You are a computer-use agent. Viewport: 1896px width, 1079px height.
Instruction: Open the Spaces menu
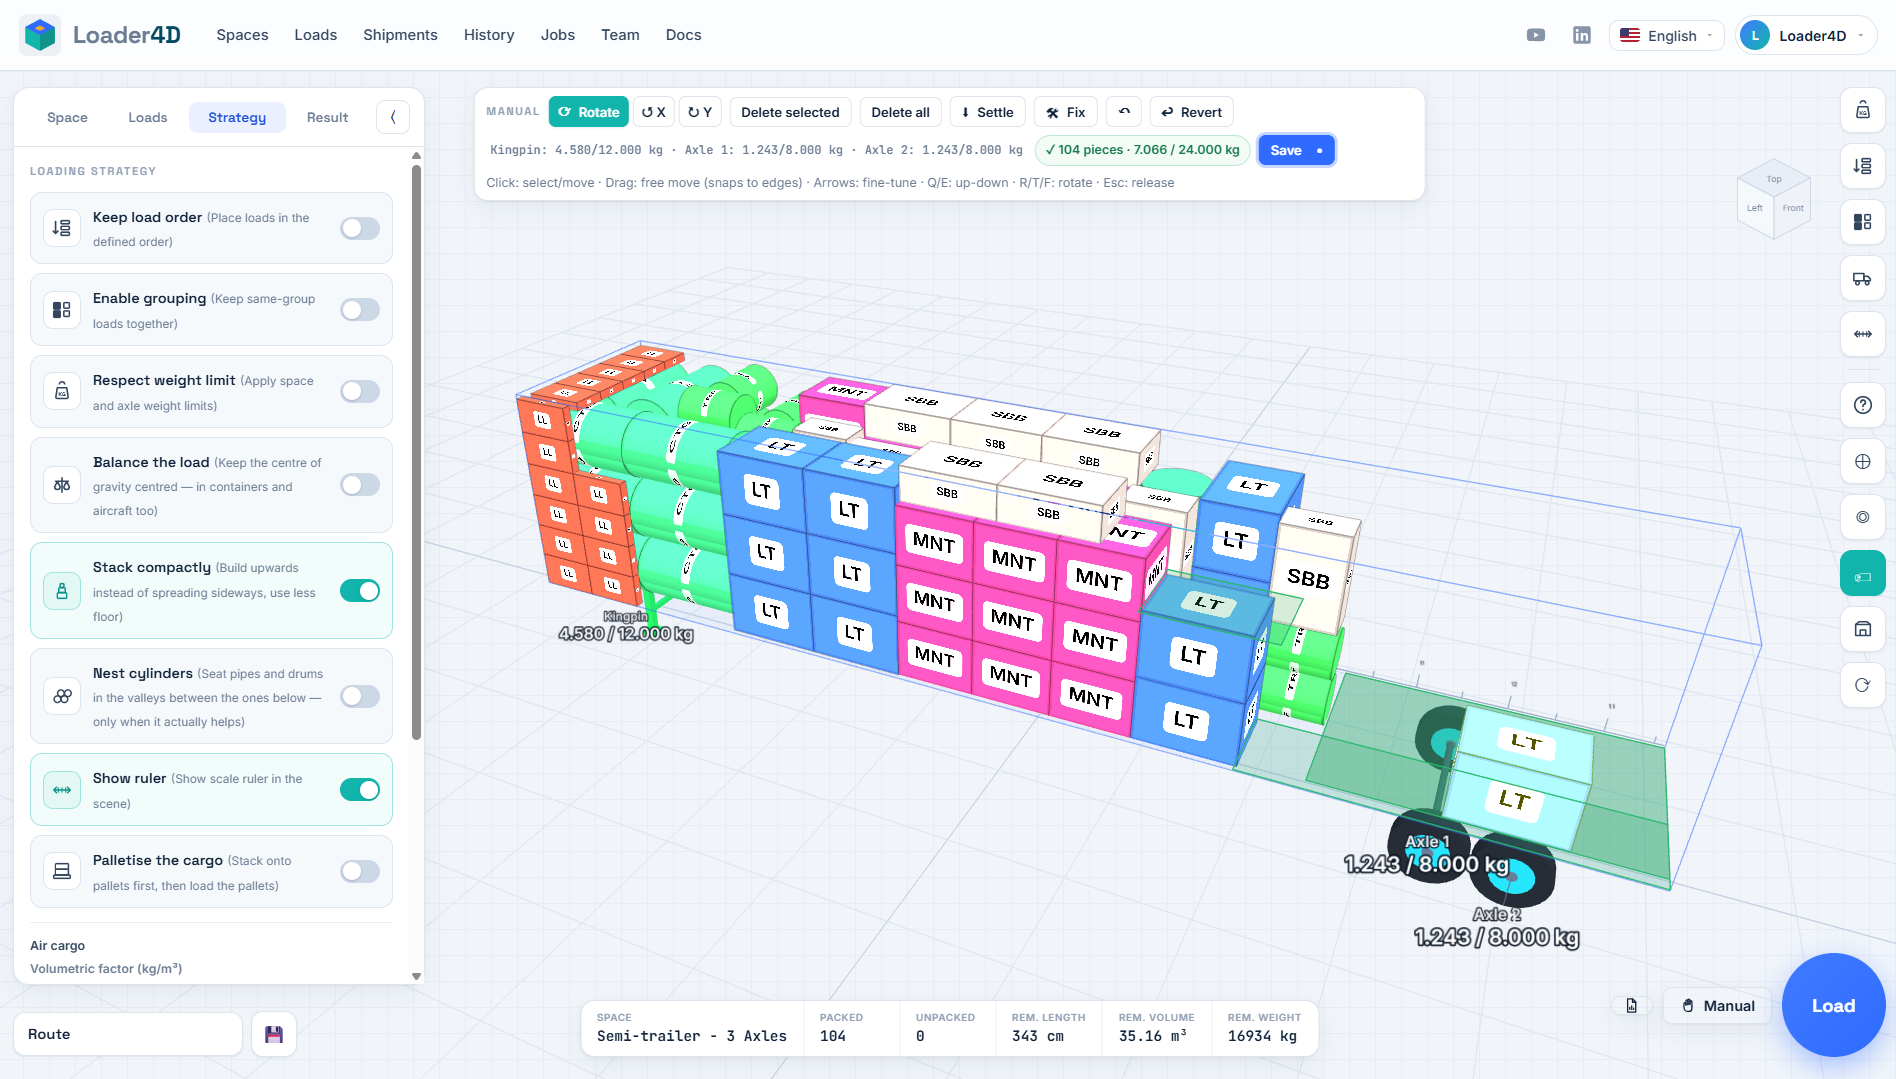[242, 35]
